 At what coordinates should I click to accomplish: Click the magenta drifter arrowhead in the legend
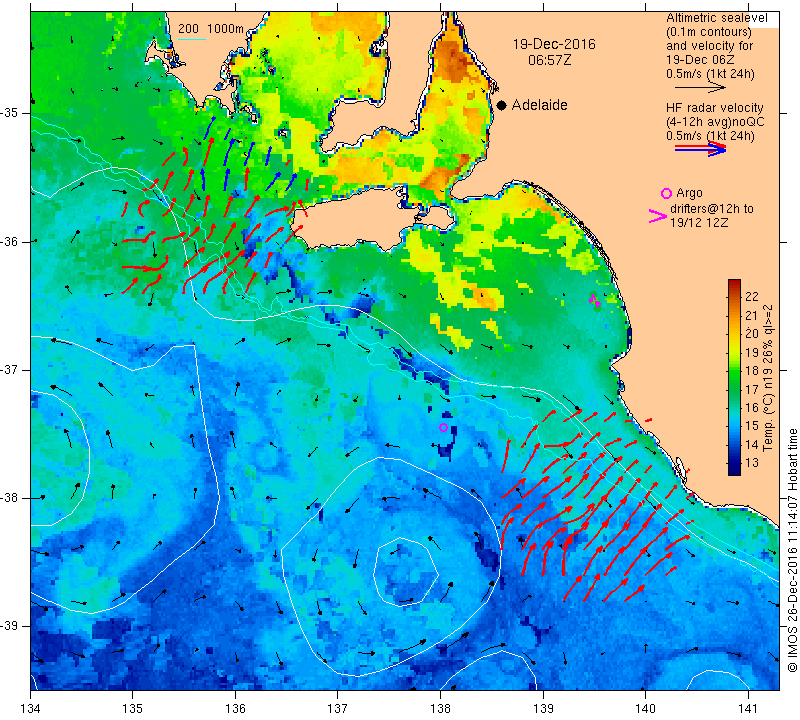pyautogui.click(x=657, y=216)
